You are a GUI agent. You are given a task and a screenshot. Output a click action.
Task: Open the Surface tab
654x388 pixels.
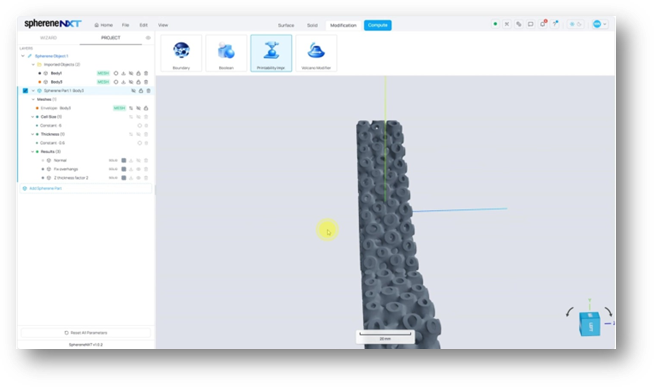tap(286, 25)
